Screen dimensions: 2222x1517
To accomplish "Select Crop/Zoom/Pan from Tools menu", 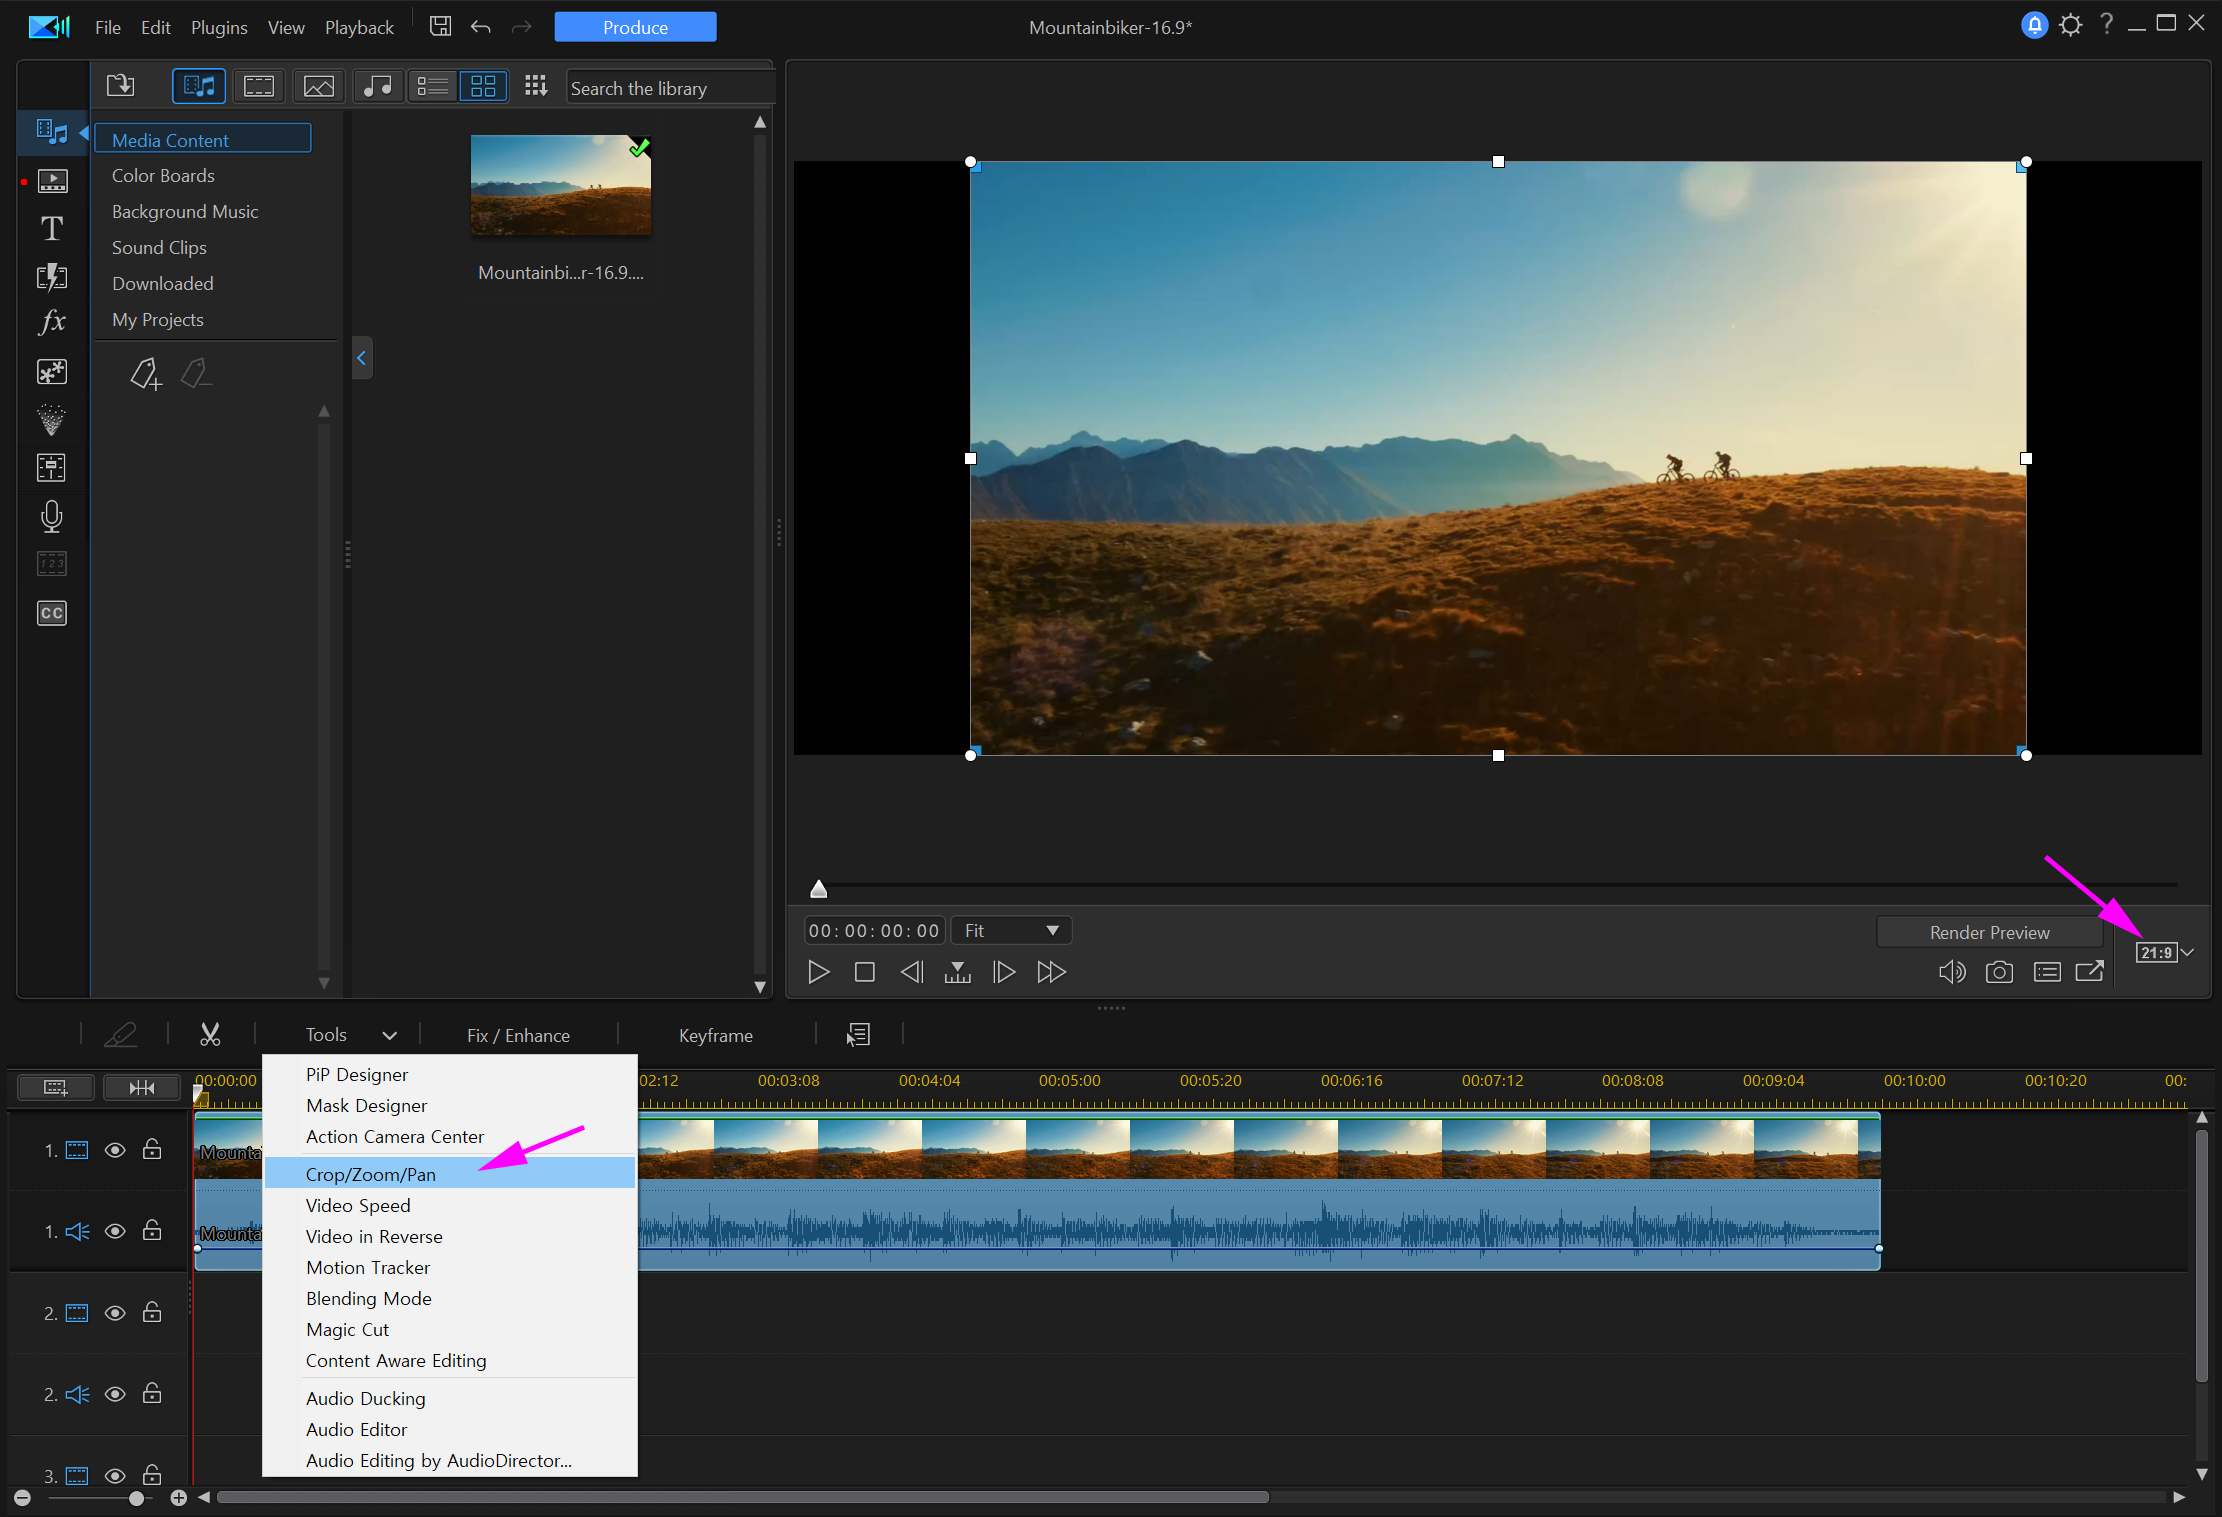I will point(371,1174).
